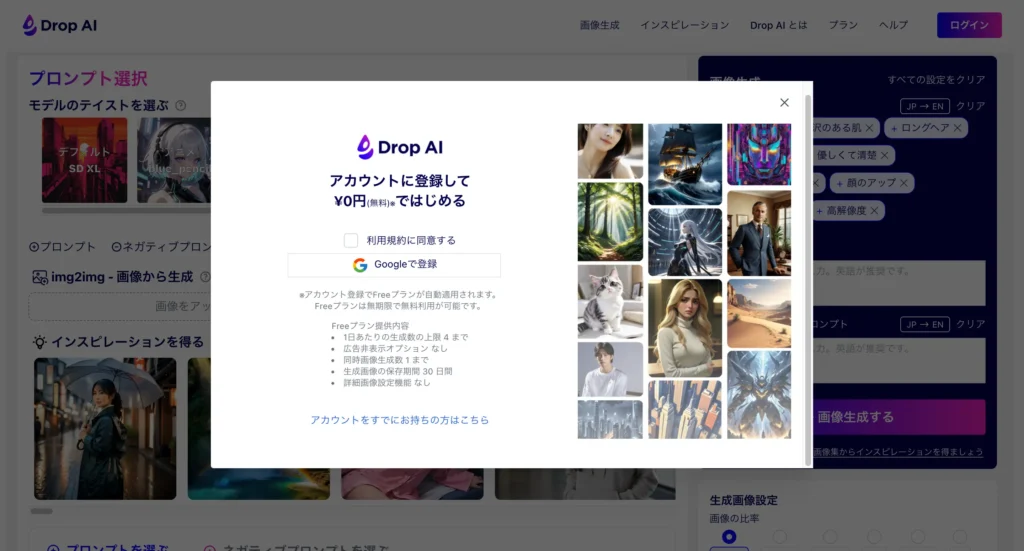Click the upper クリア link beside prompt tags
The image size is (1024, 551).
[970, 106]
